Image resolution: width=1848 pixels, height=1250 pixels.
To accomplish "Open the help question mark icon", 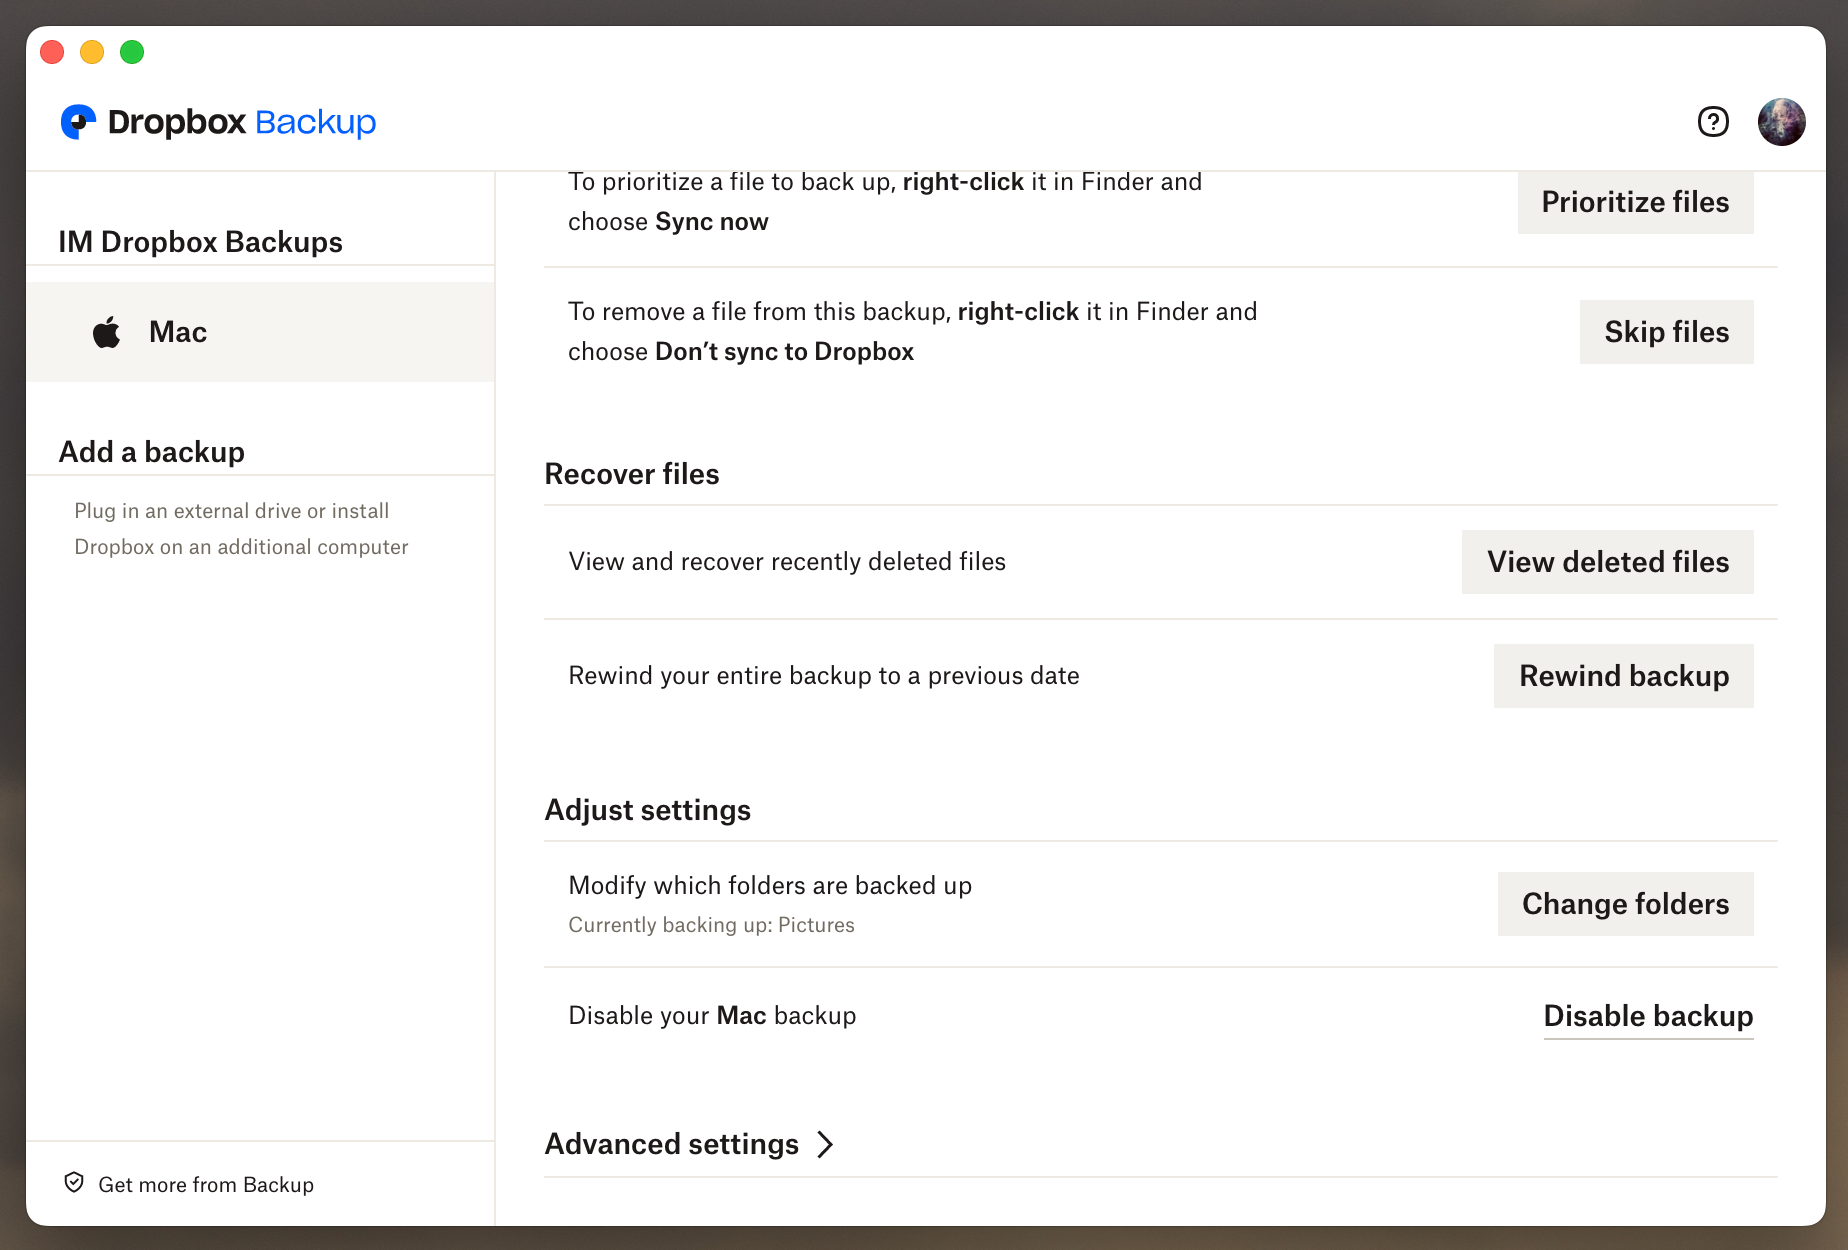I will coord(1713,122).
